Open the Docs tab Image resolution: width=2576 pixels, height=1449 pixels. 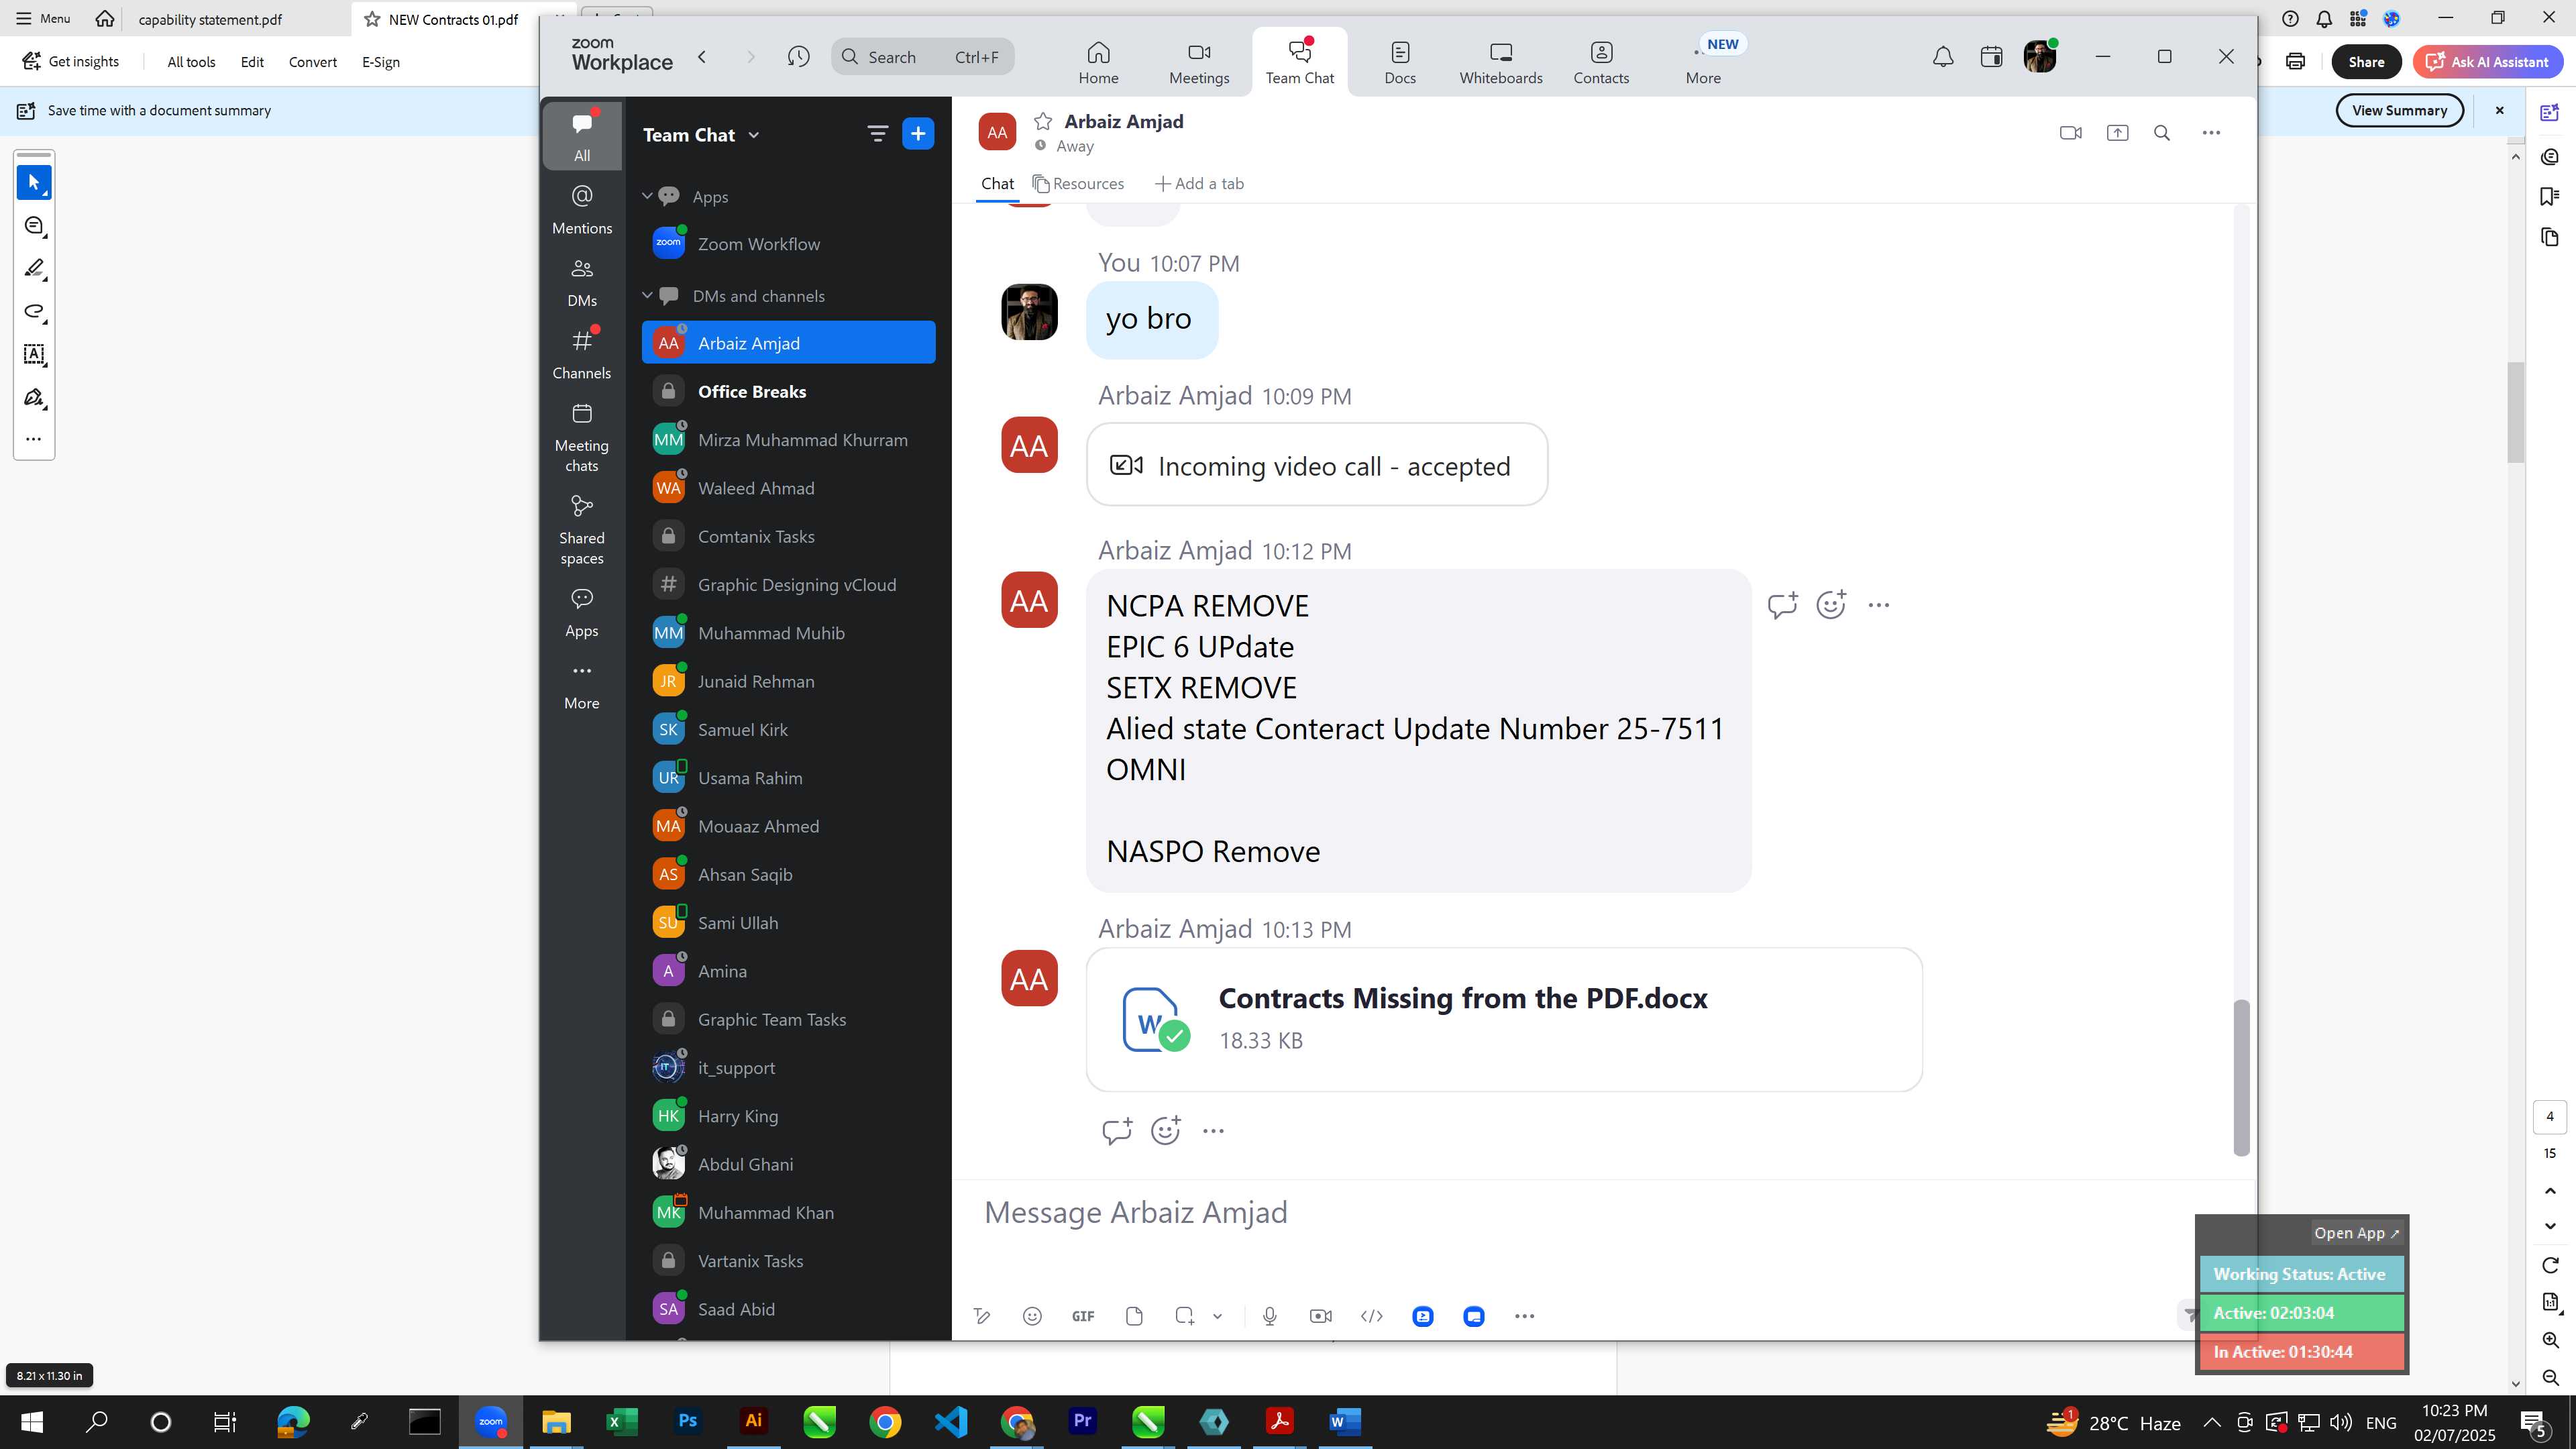point(1400,63)
